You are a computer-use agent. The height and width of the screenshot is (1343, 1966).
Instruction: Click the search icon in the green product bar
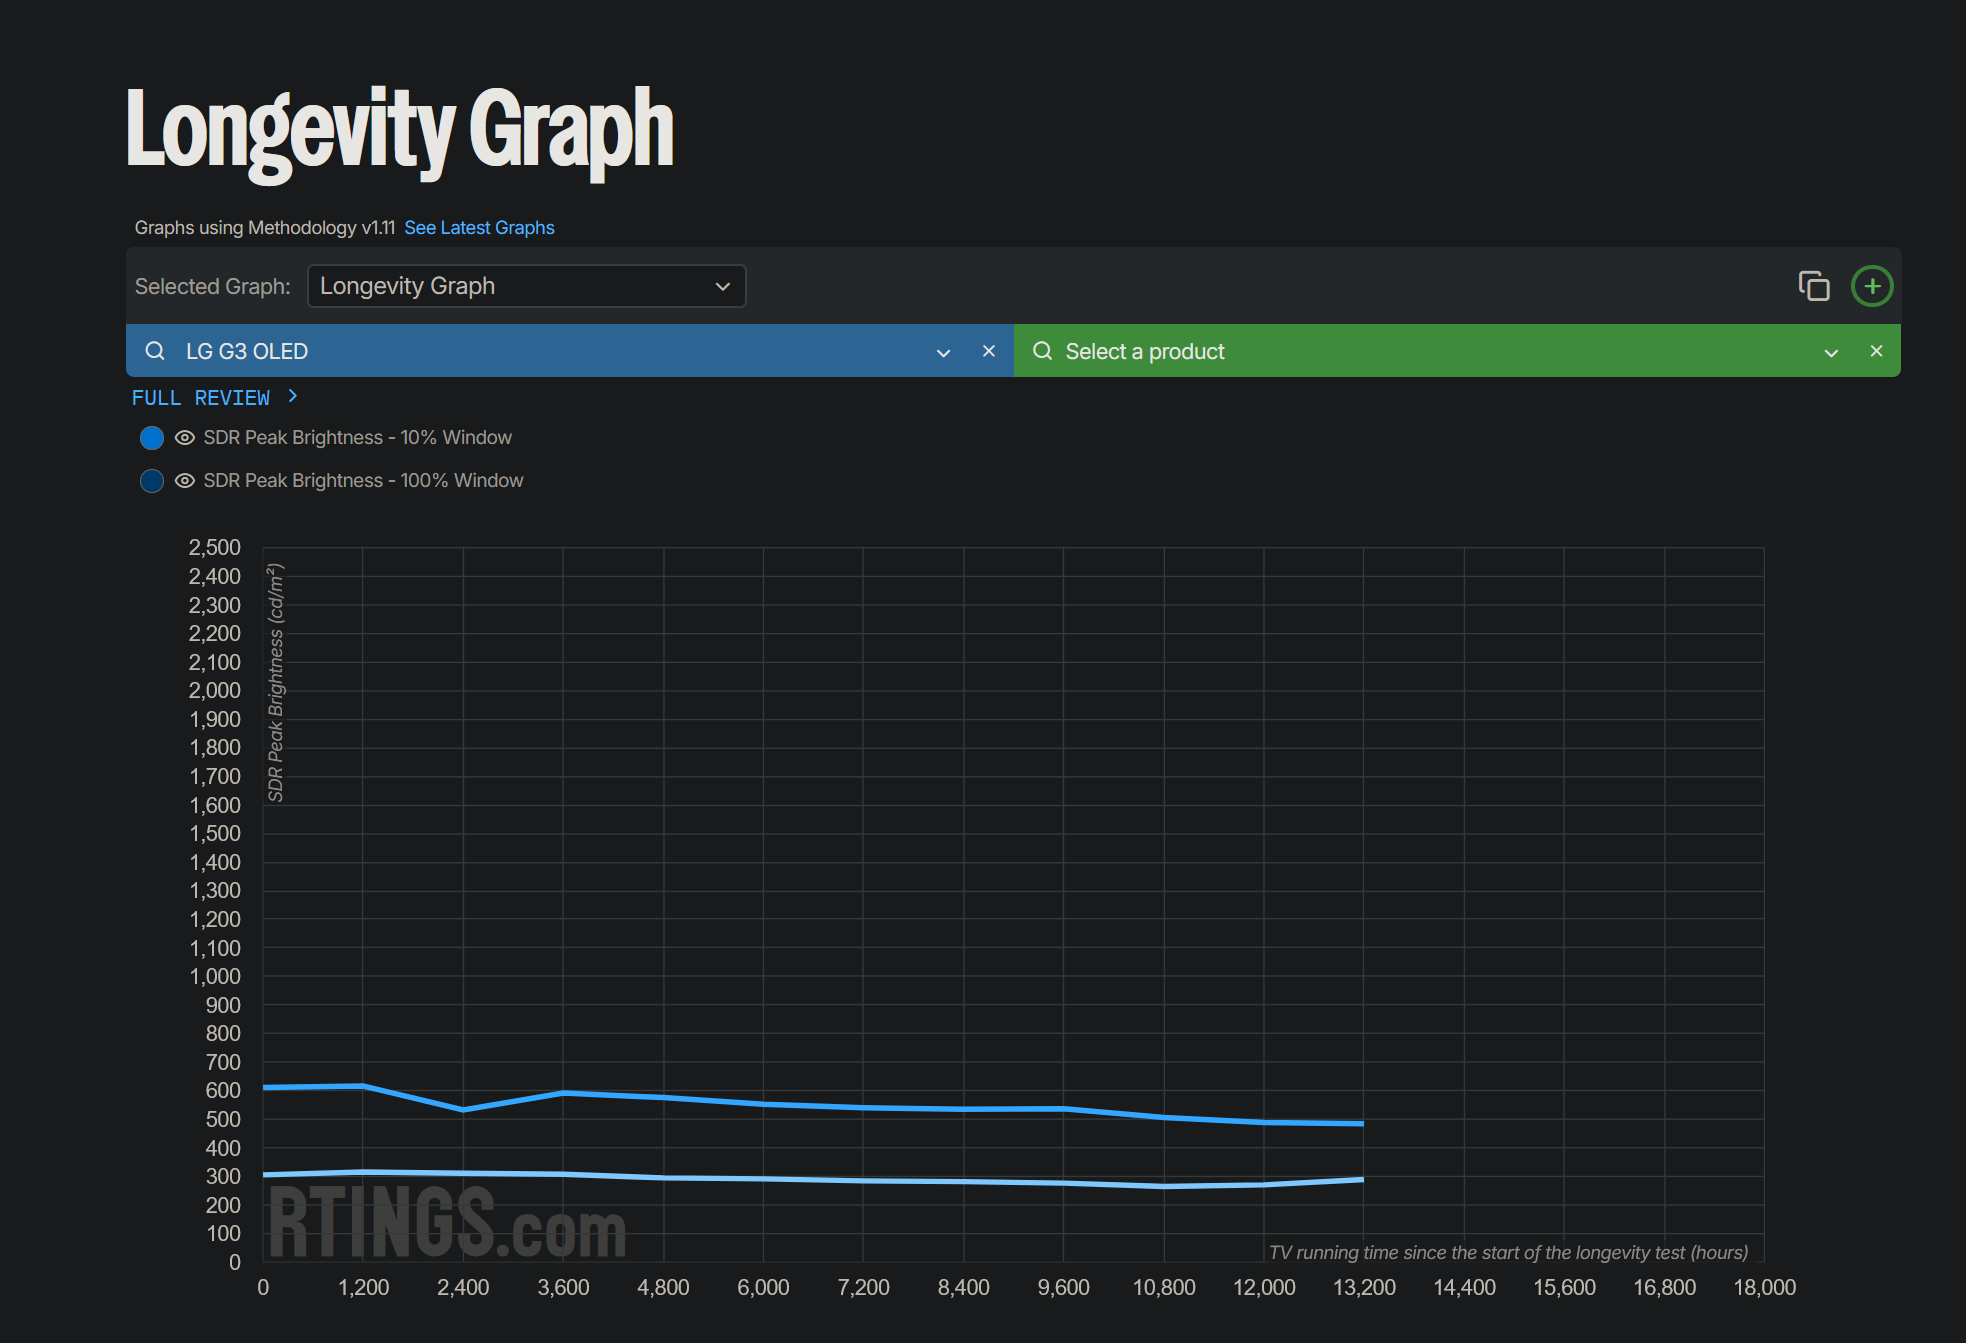point(1043,351)
